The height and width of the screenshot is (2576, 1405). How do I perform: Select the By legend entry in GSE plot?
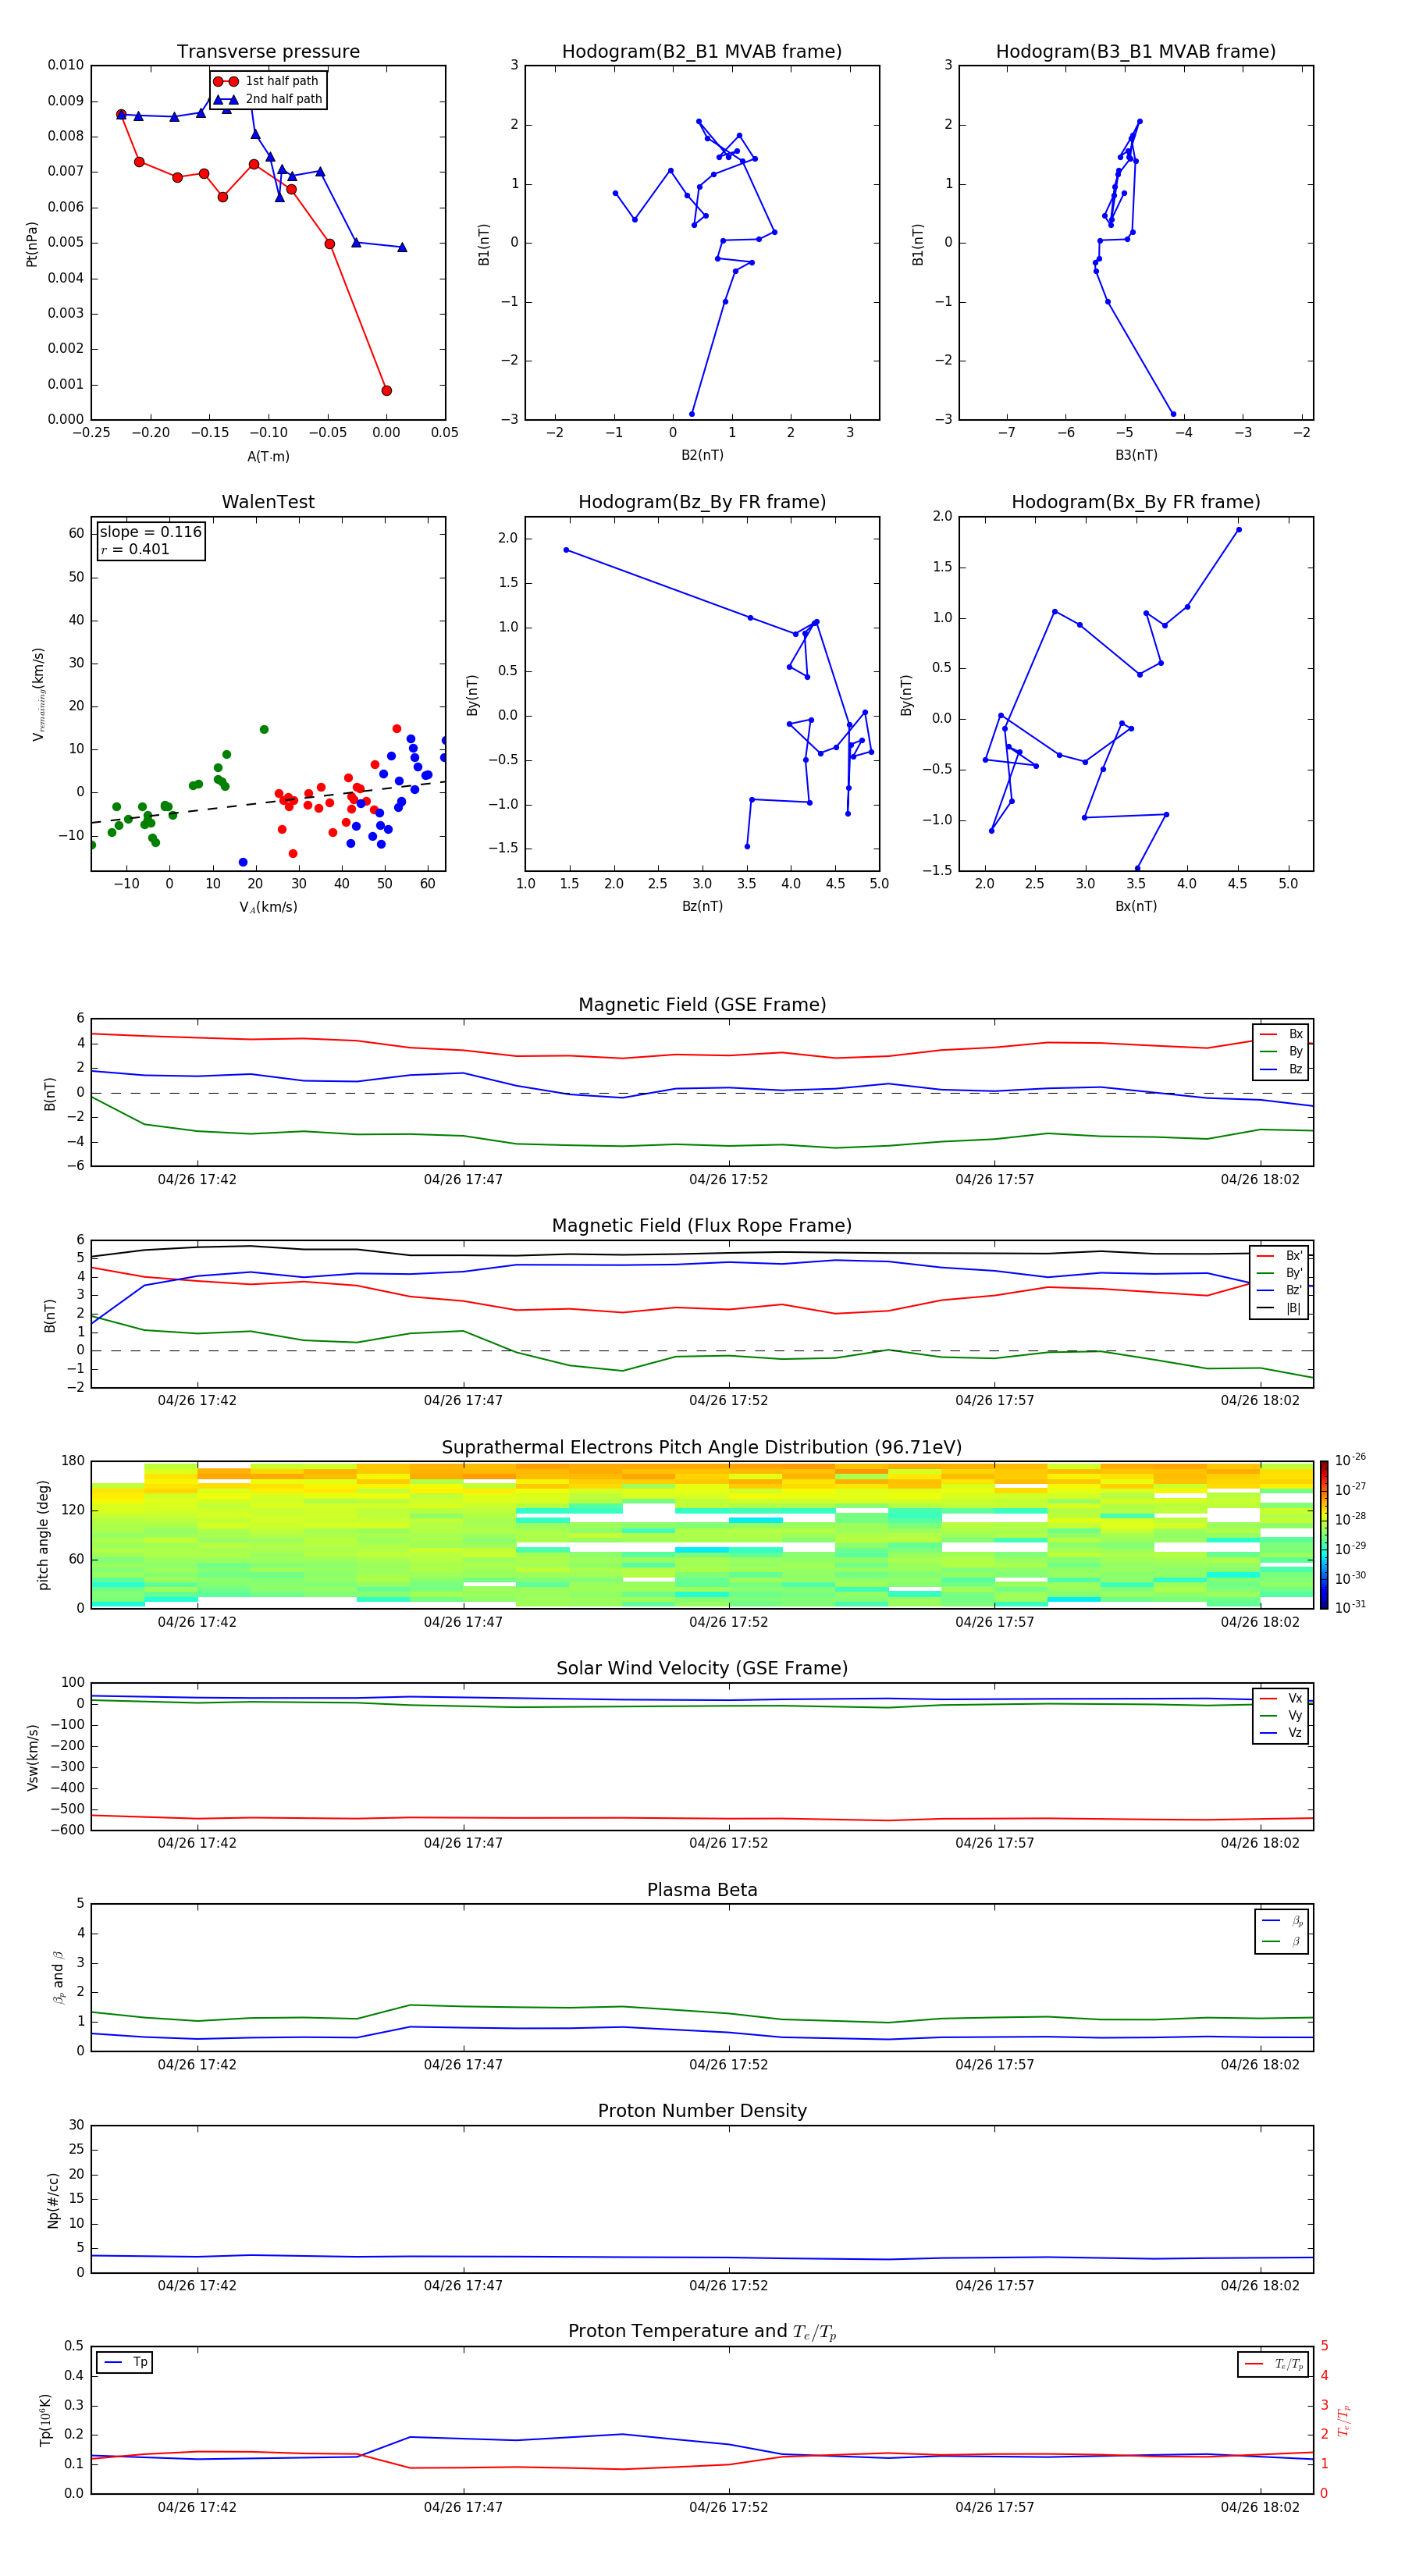(x=1281, y=1051)
